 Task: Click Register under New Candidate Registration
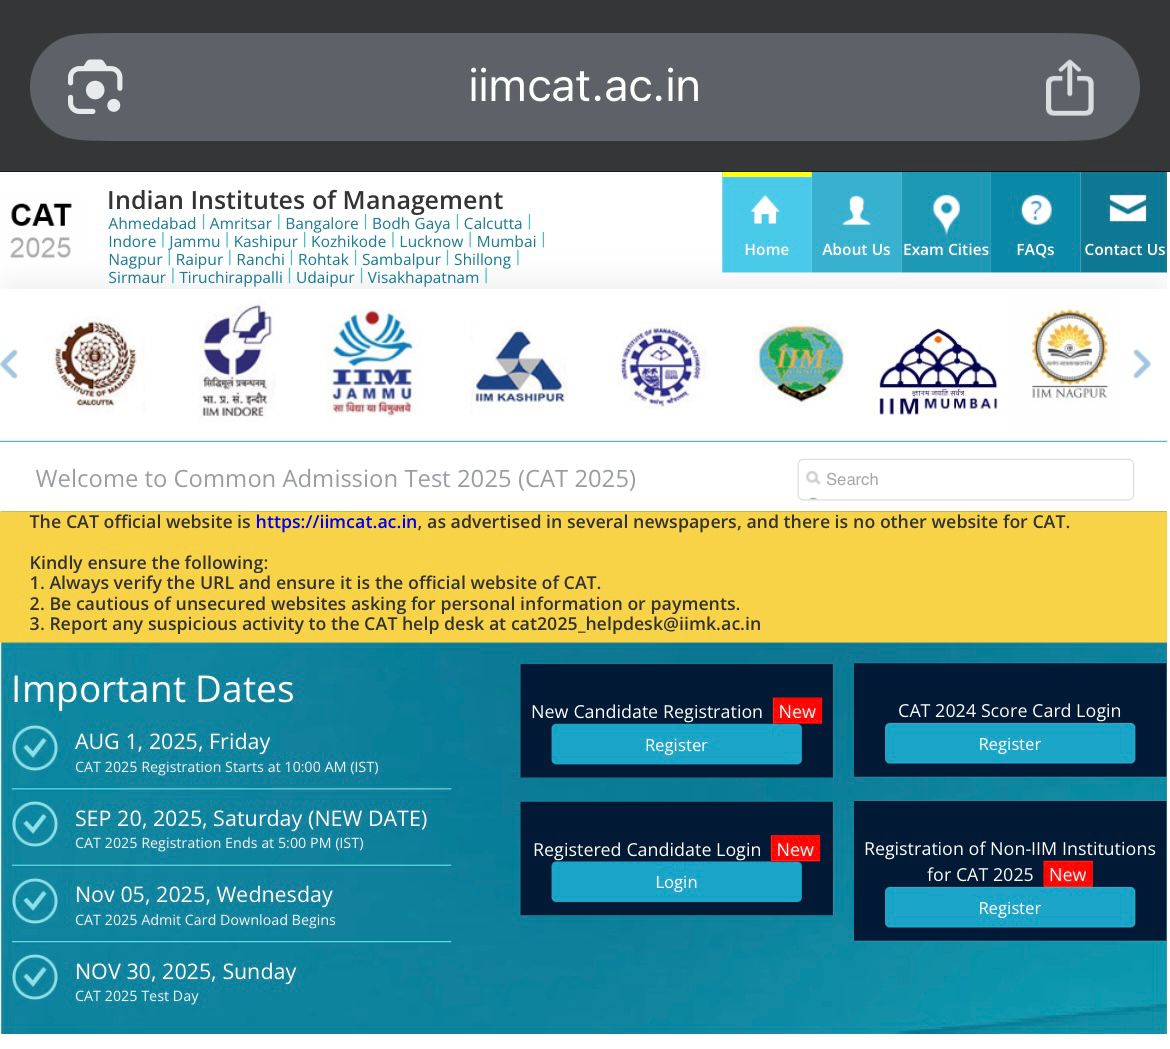tap(676, 745)
